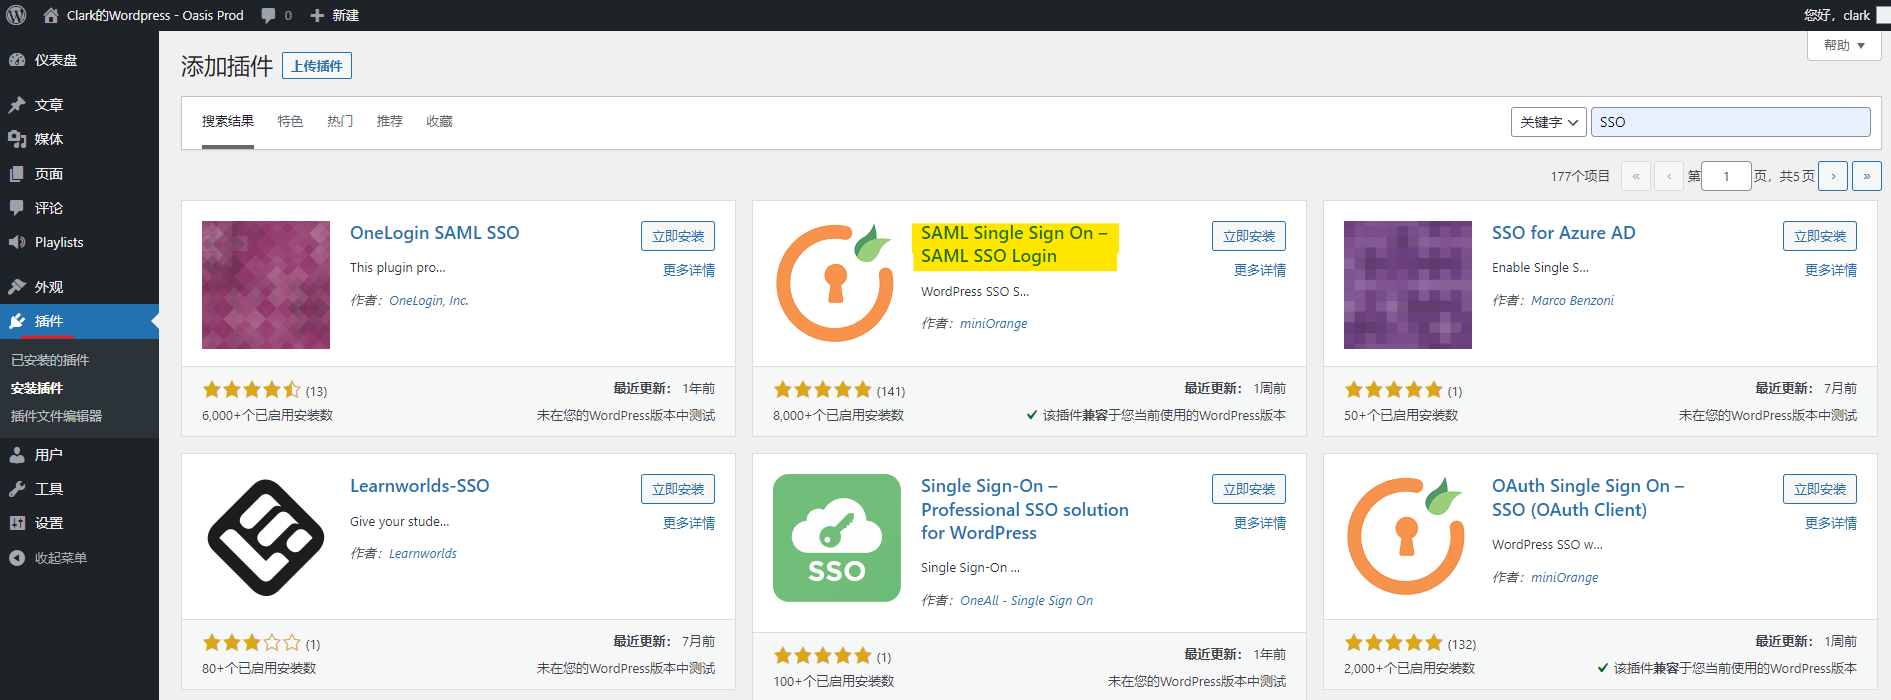Install the OneLogin SAML SSO plugin
The width and height of the screenshot is (1891, 700).
pos(677,236)
